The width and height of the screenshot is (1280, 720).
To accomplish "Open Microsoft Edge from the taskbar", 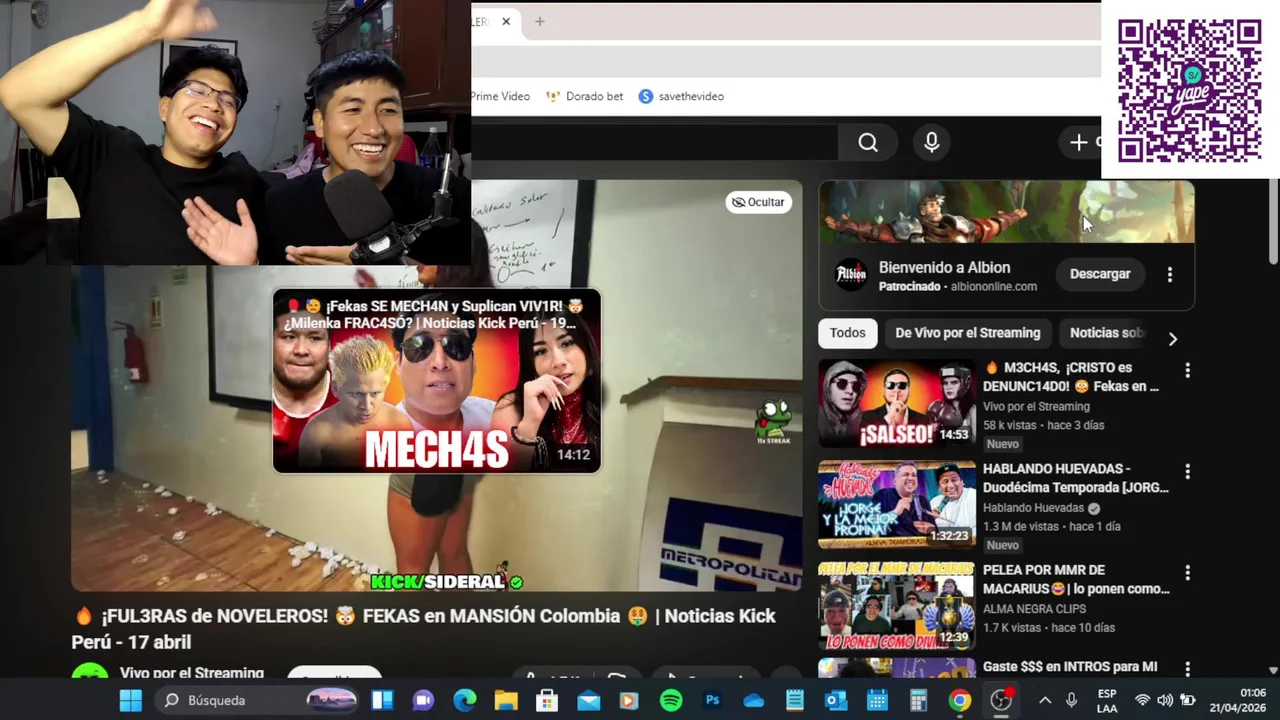I will (x=465, y=701).
